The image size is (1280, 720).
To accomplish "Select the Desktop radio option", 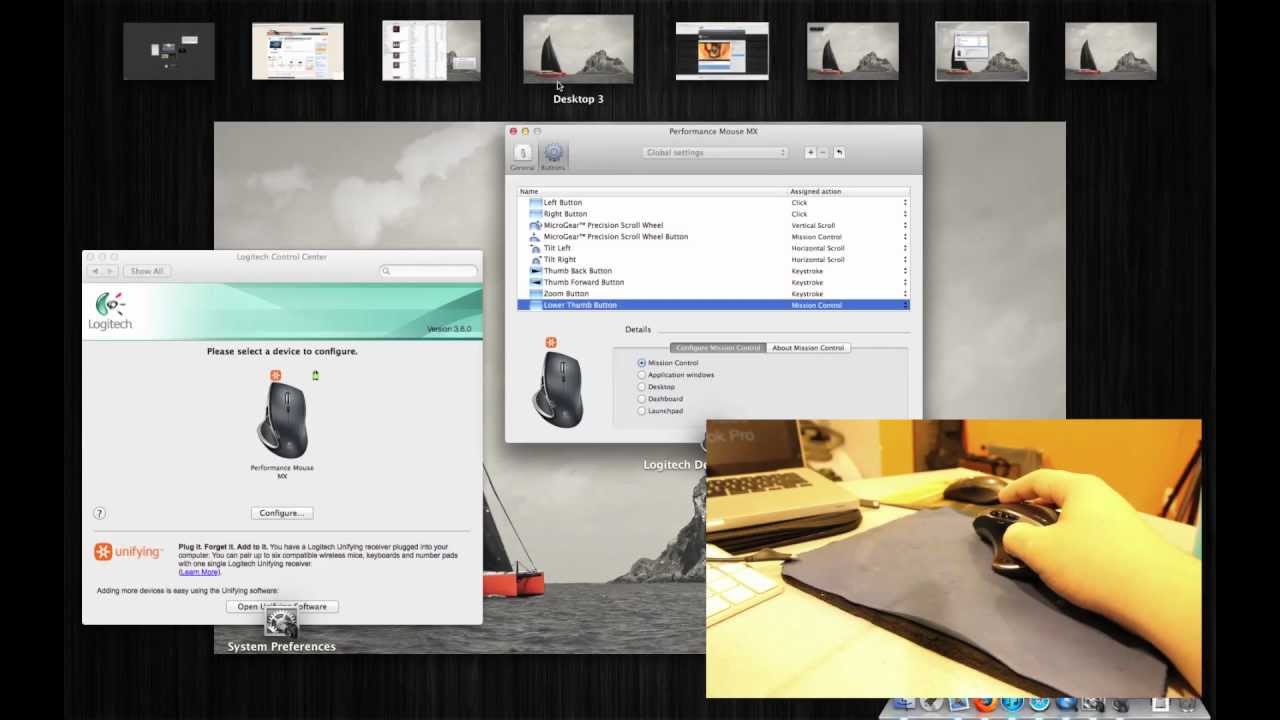I will (x=642, y=387).
